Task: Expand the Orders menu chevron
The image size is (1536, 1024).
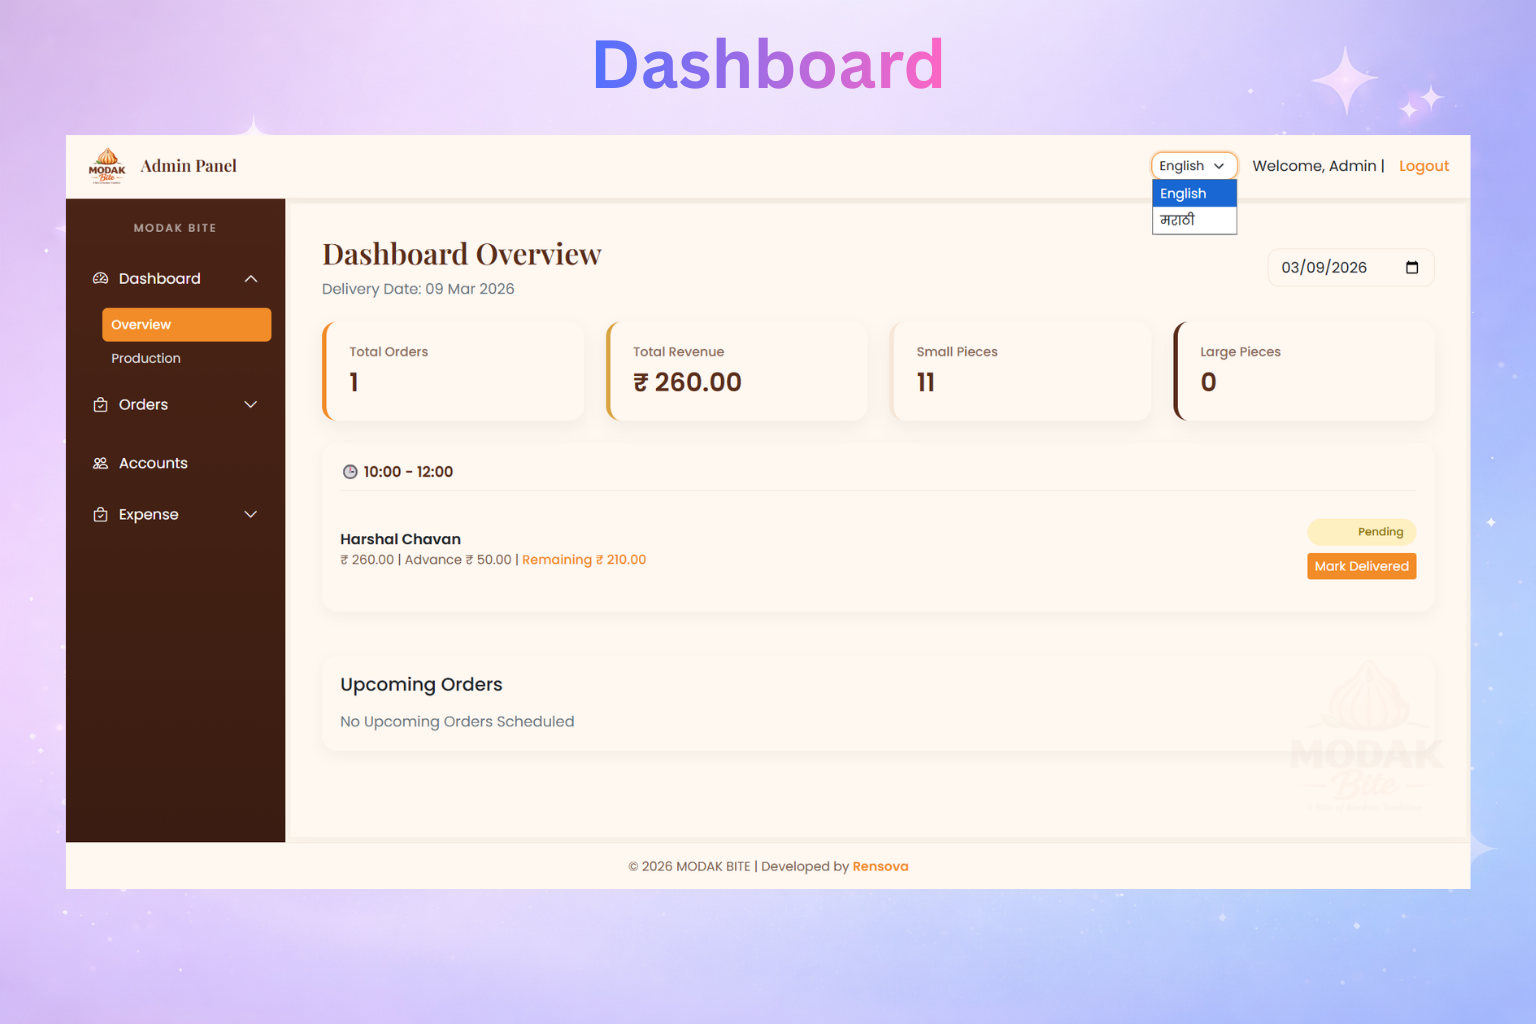Action: coord(251,405)
